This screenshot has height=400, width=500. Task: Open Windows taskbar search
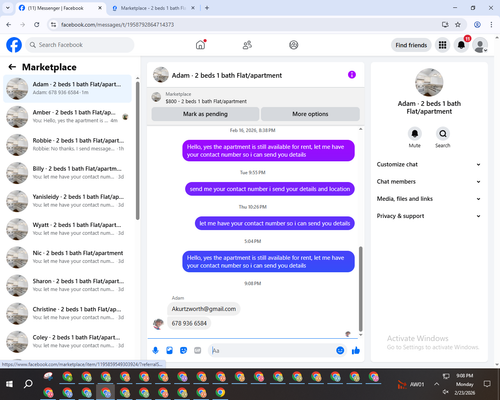28,384
